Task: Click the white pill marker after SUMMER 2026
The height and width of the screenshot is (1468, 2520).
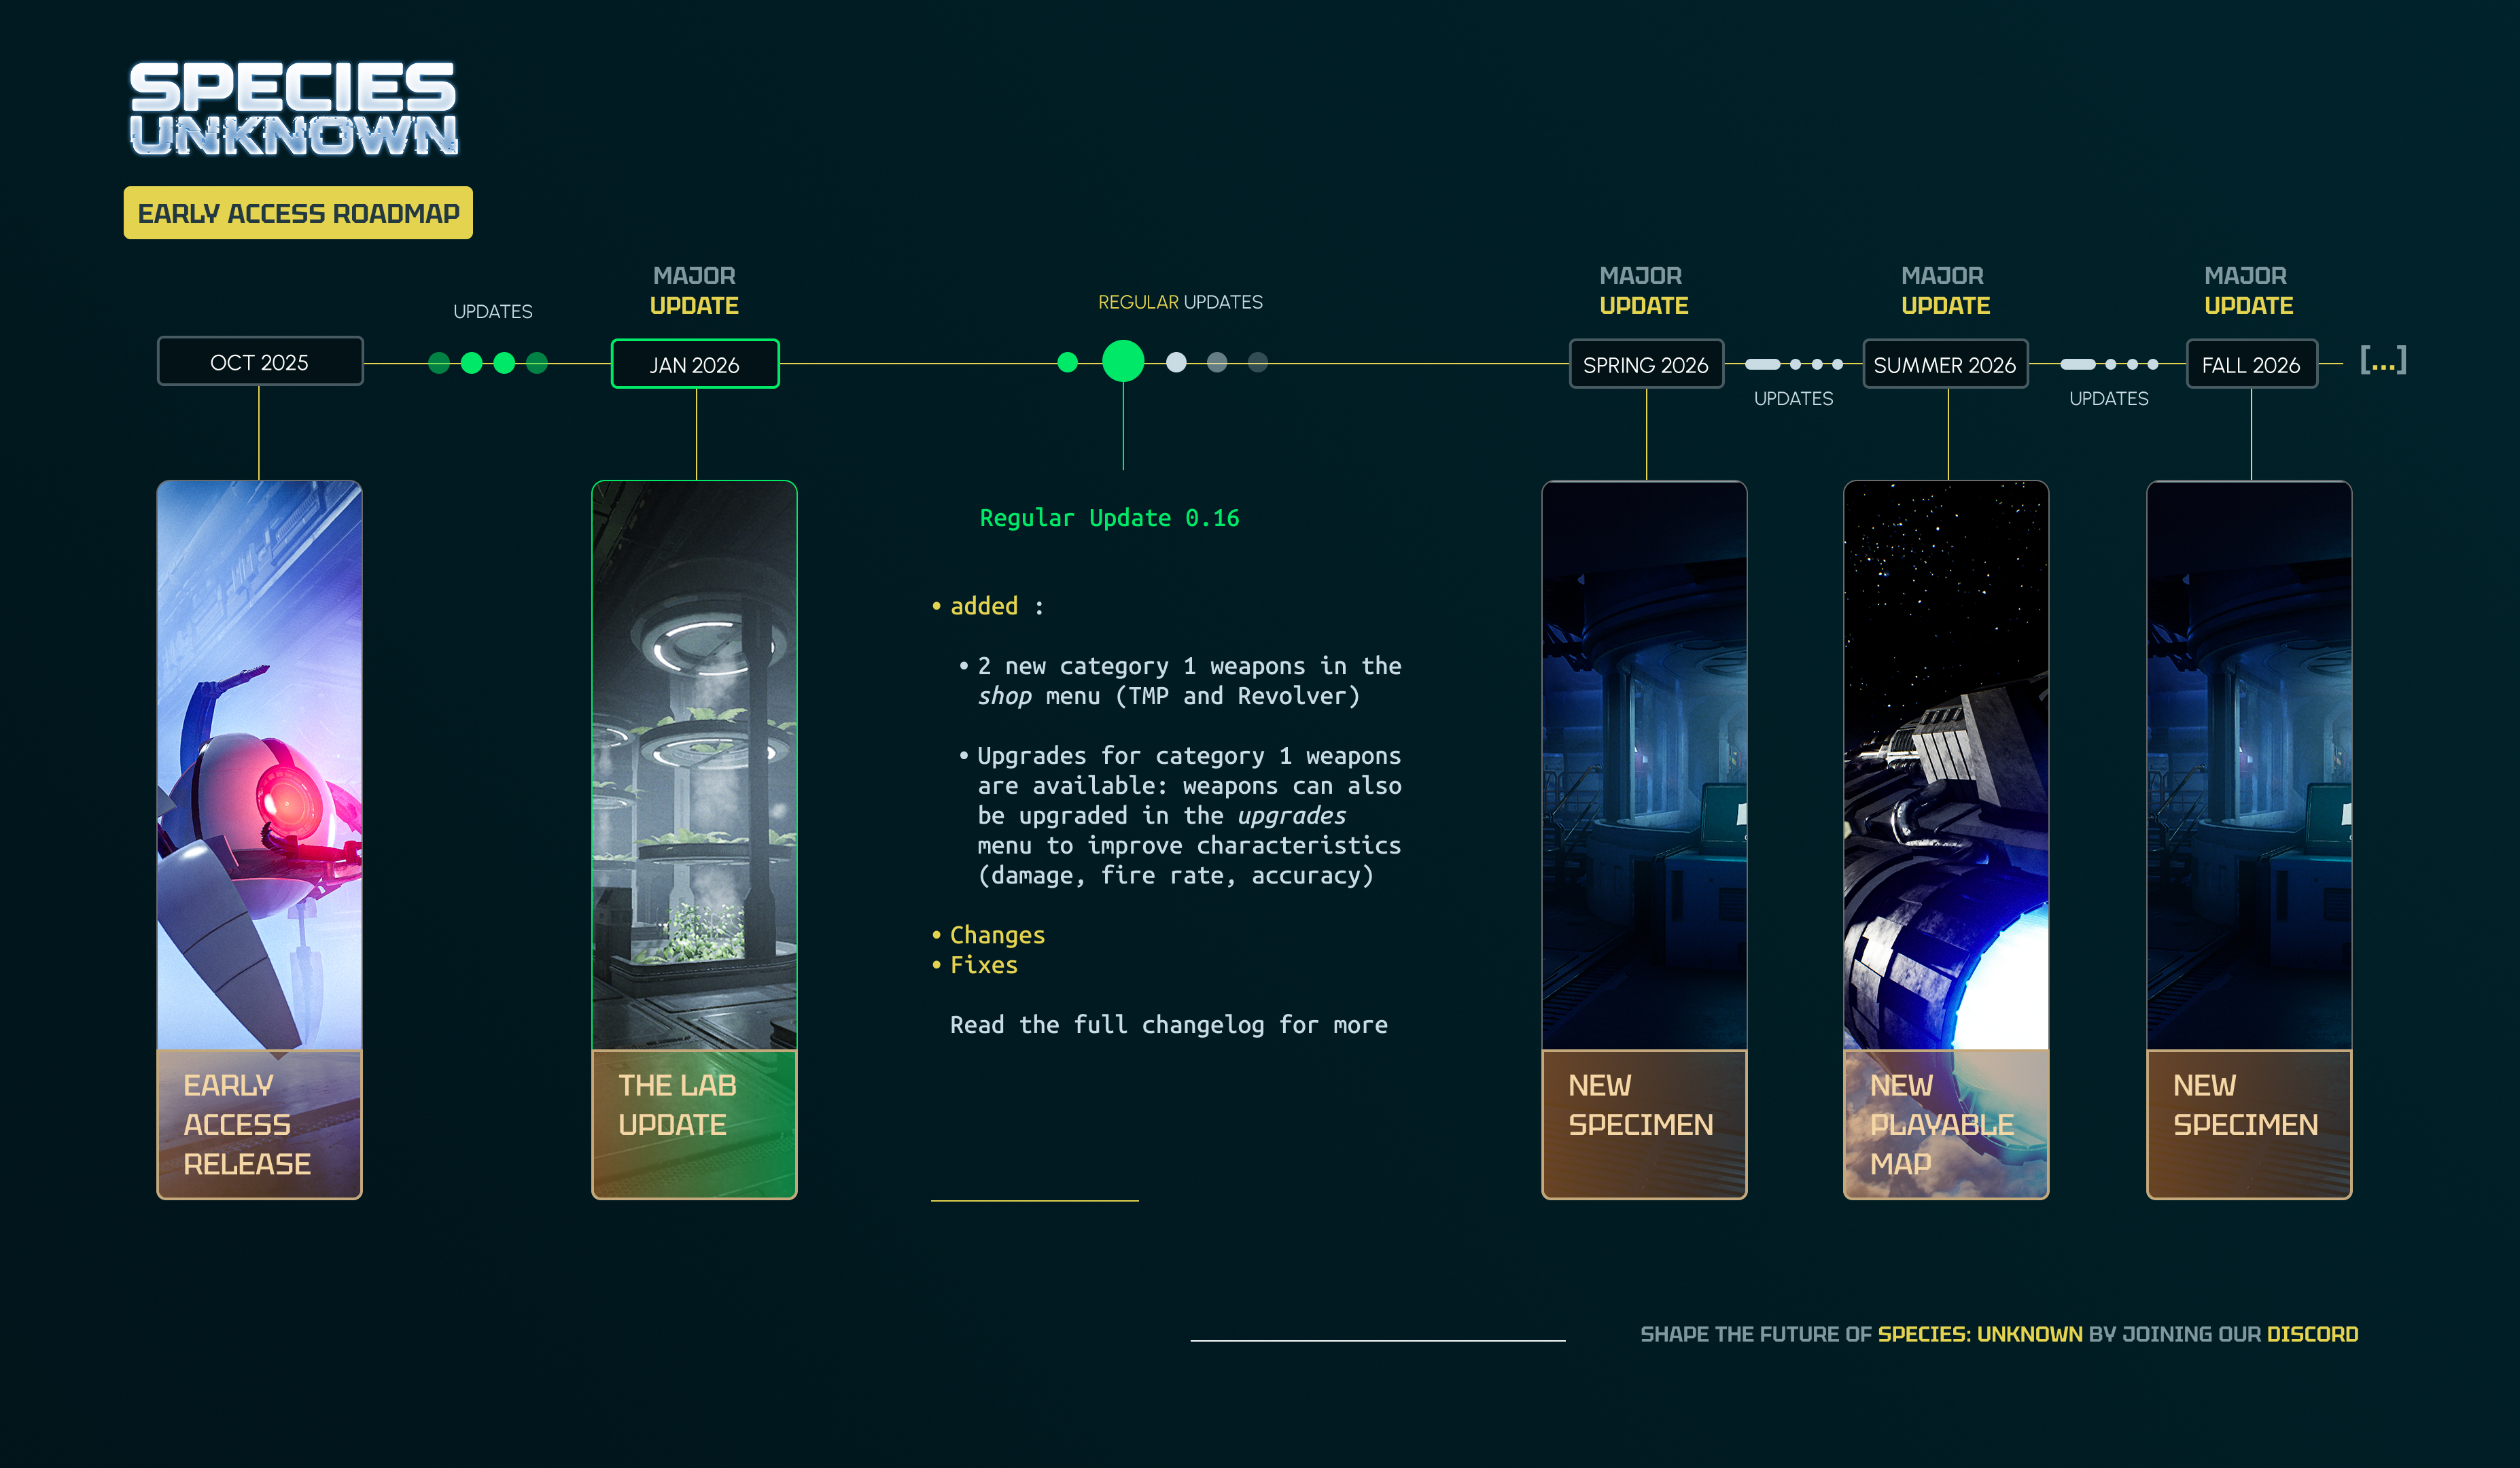Action: pyautogui.click(x=2078, y=364)
